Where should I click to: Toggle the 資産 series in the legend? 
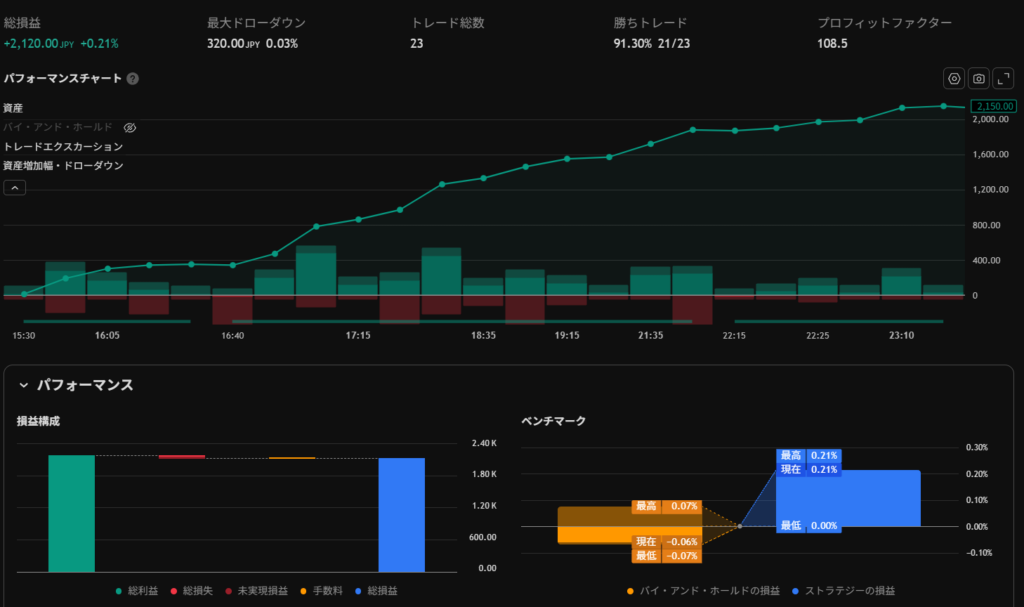(x=13, y=108)
